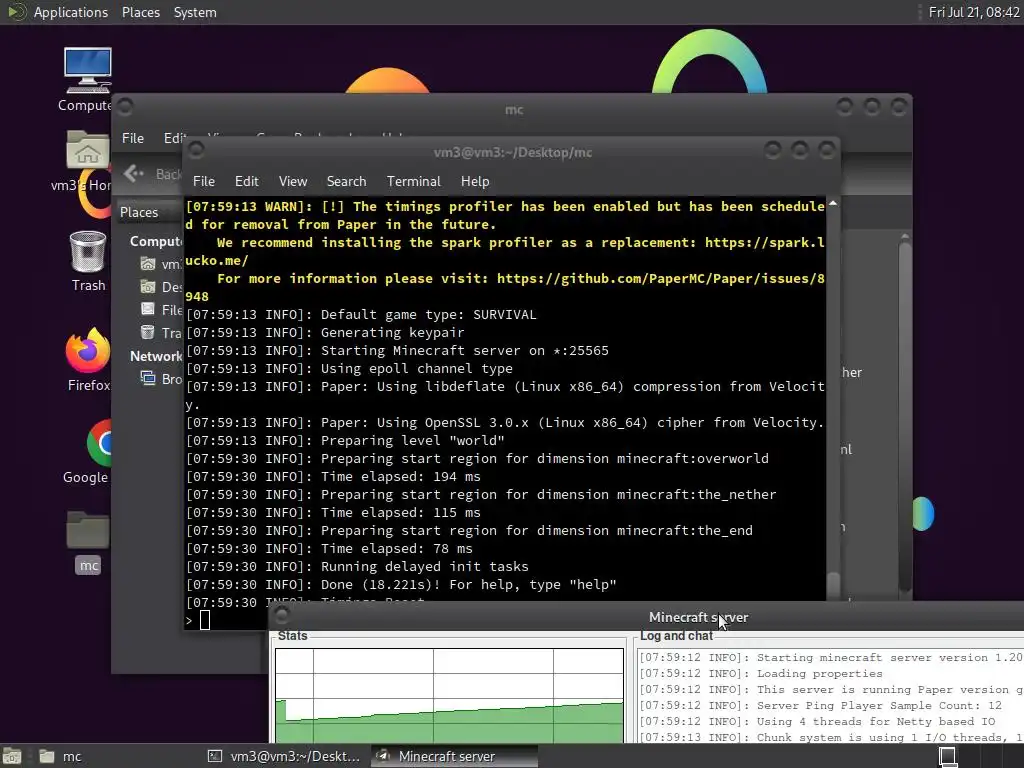
Task: Click the 'Generating keypair' terminal line
Action: point(325,332)
